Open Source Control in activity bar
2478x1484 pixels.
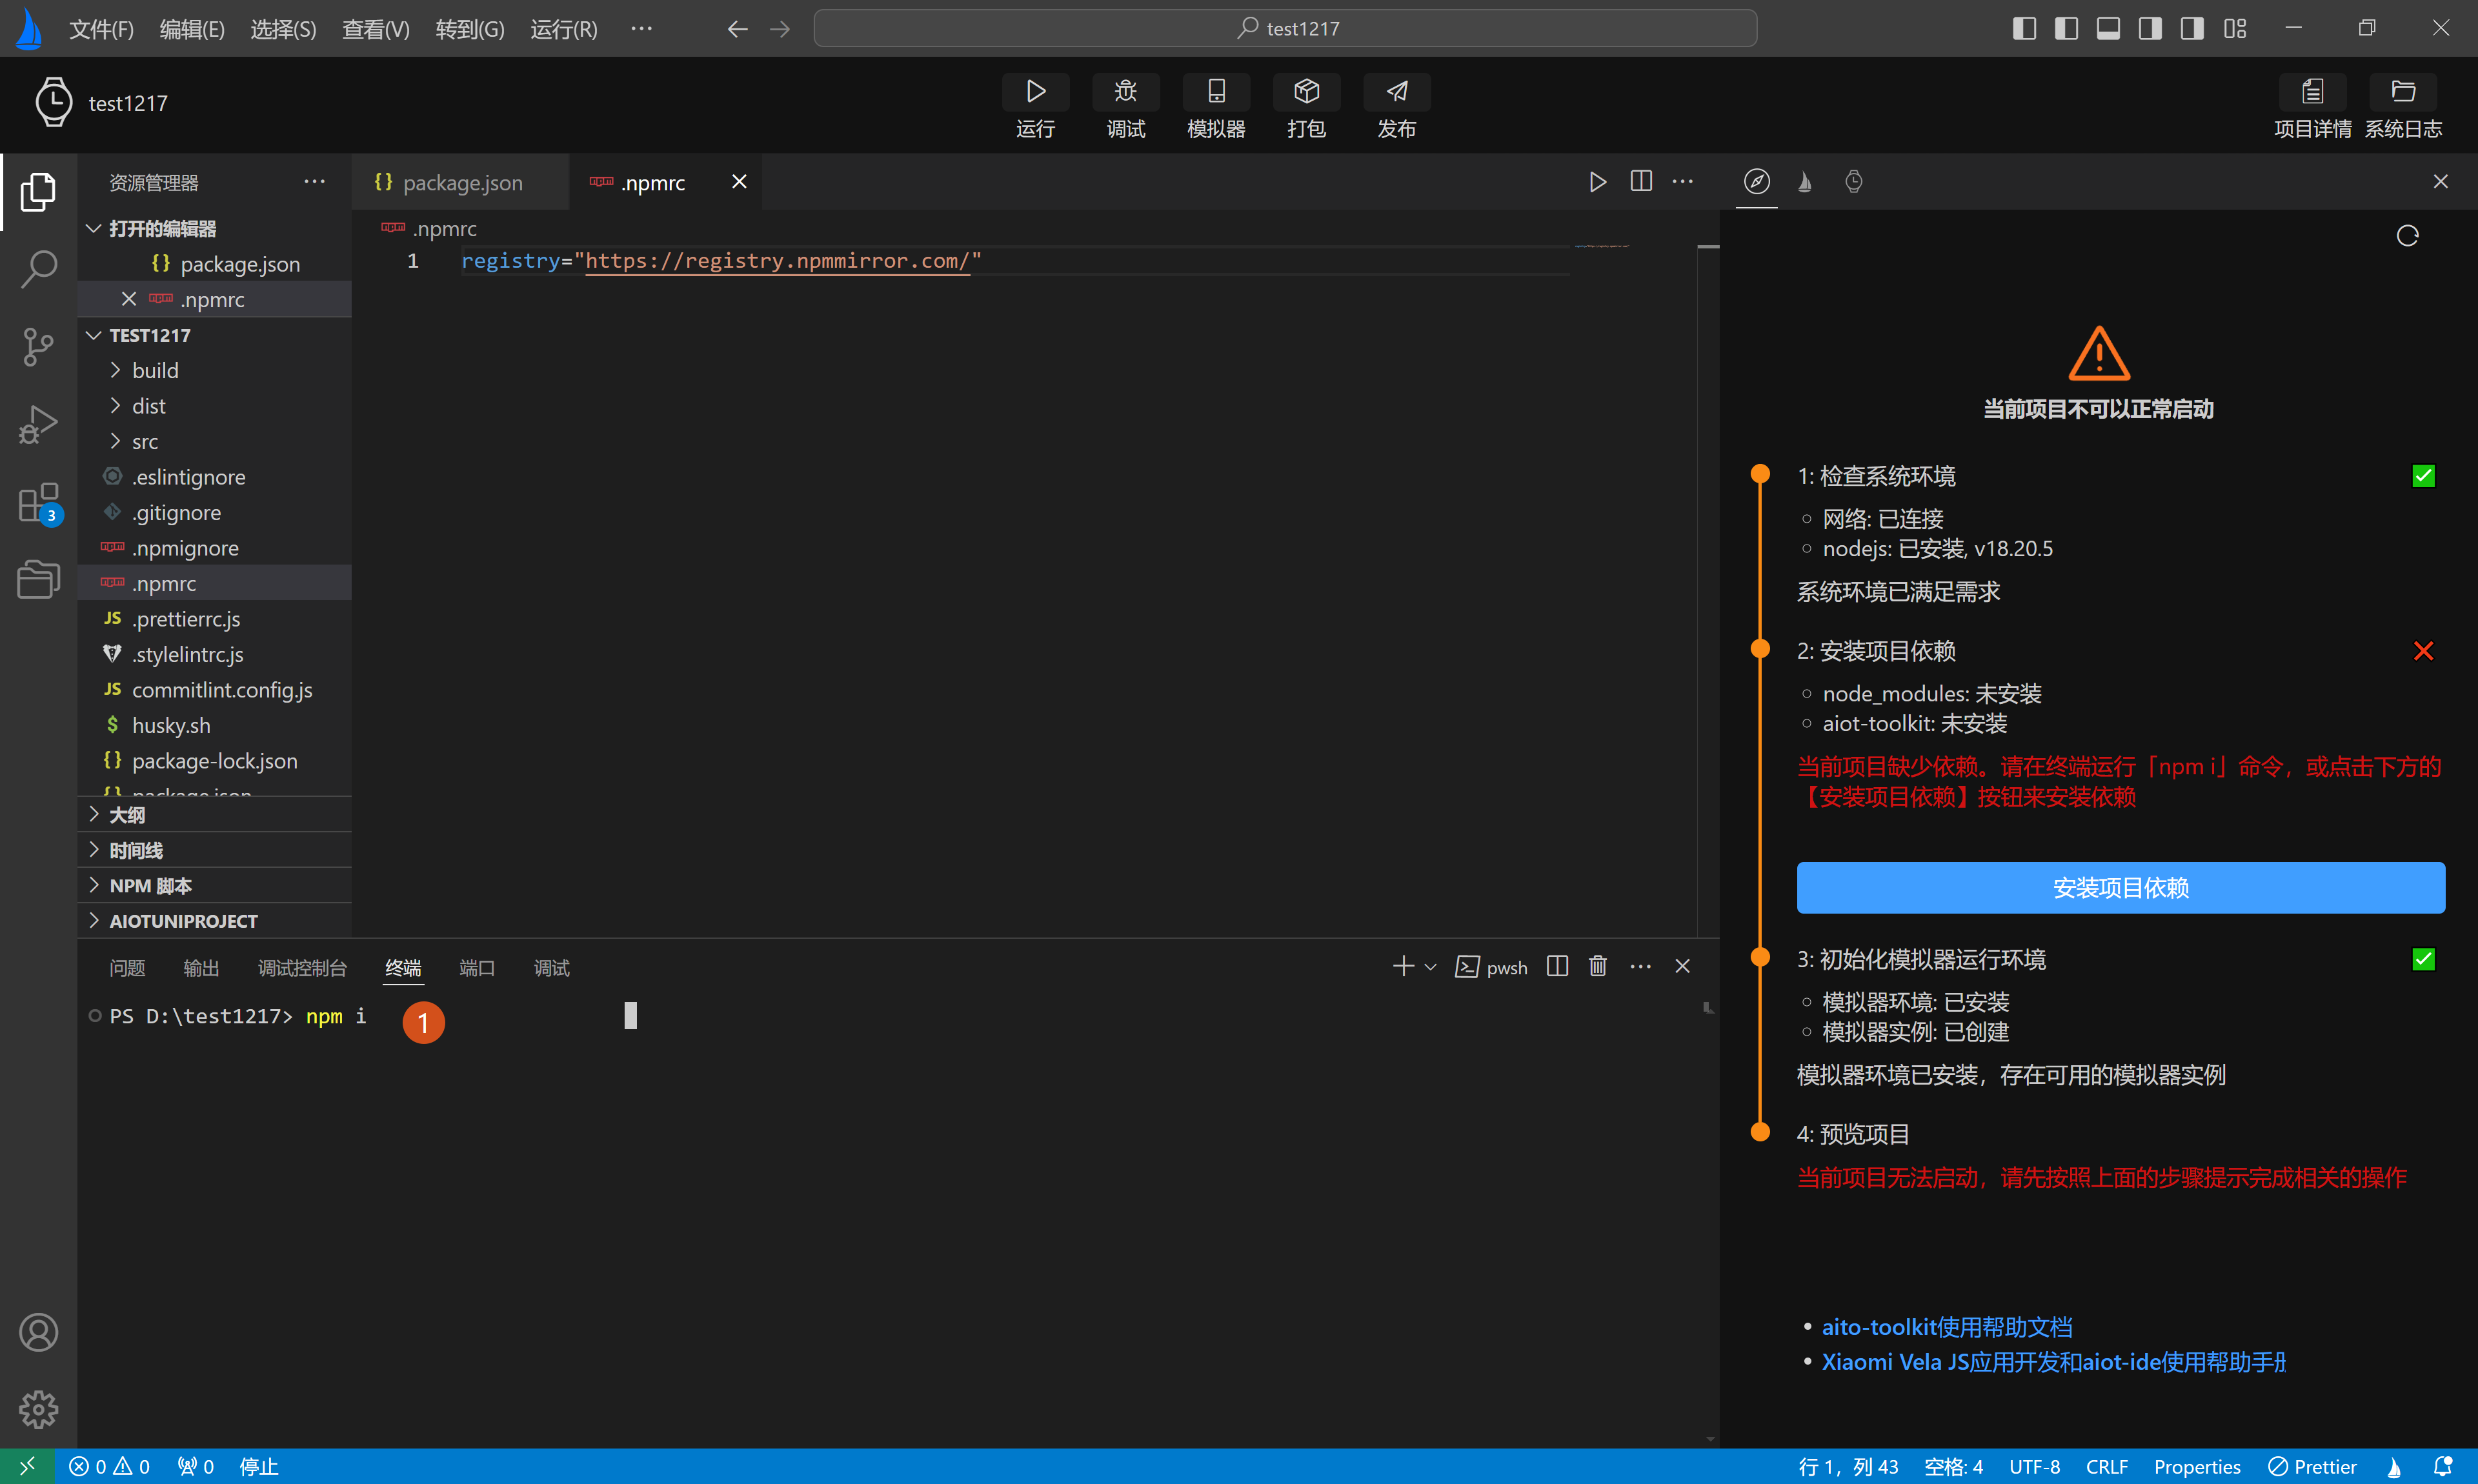point(38,346)
